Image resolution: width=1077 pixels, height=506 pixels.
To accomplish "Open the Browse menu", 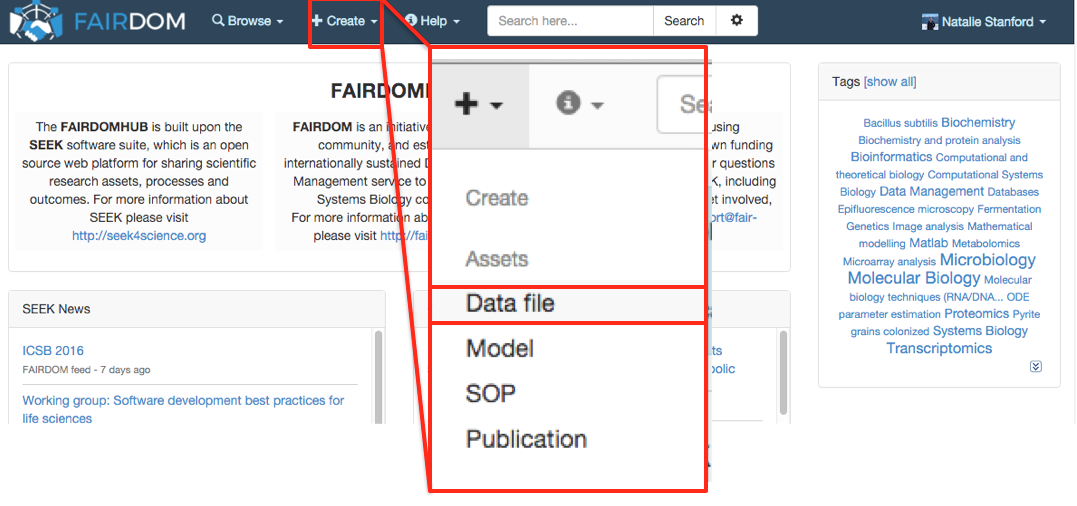I will coord(248,21).
